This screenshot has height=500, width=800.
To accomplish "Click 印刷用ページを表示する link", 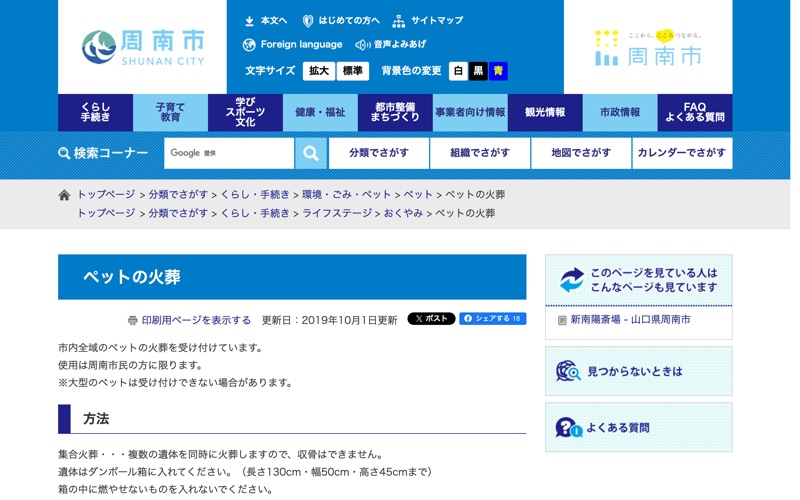I will click(196, 320).
